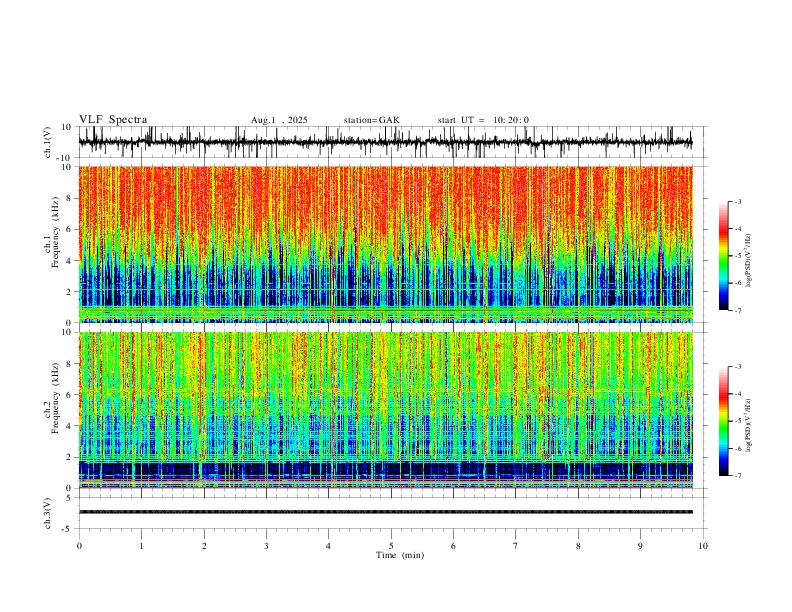Click the "8" kHz tick on ch.1 axis
Screen dimensions: 792x612
70,198
